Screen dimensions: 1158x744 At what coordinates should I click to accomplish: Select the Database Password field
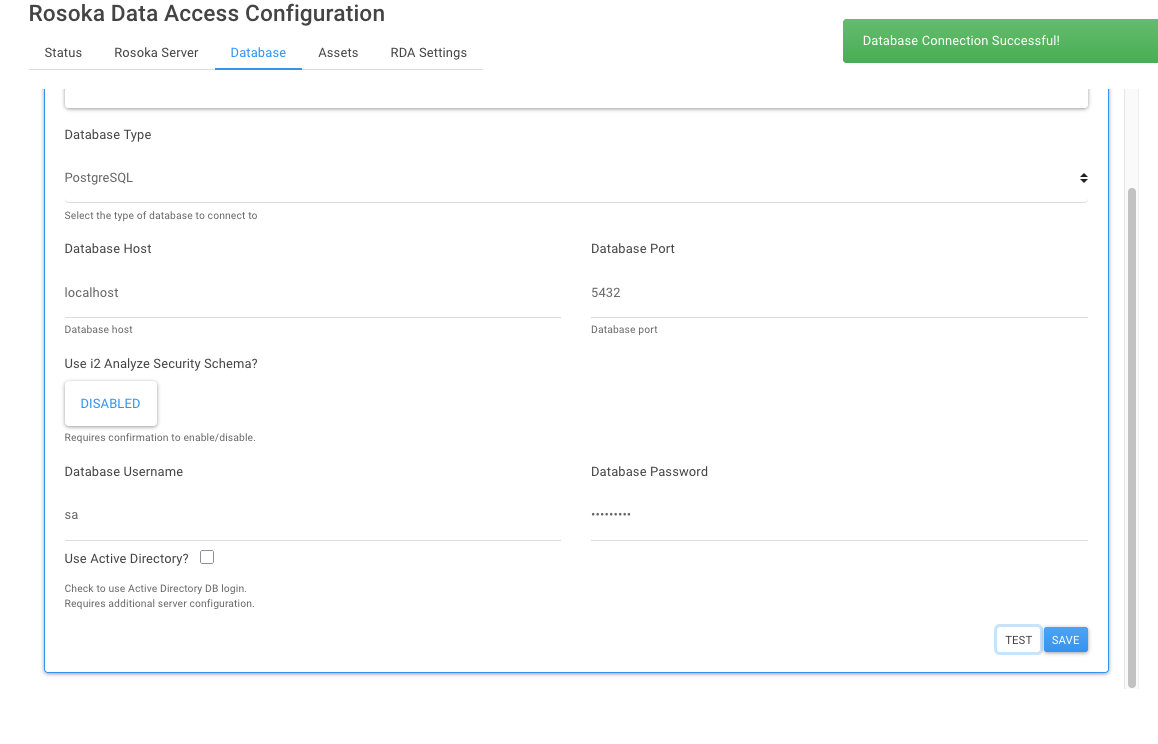coord(838,515)
